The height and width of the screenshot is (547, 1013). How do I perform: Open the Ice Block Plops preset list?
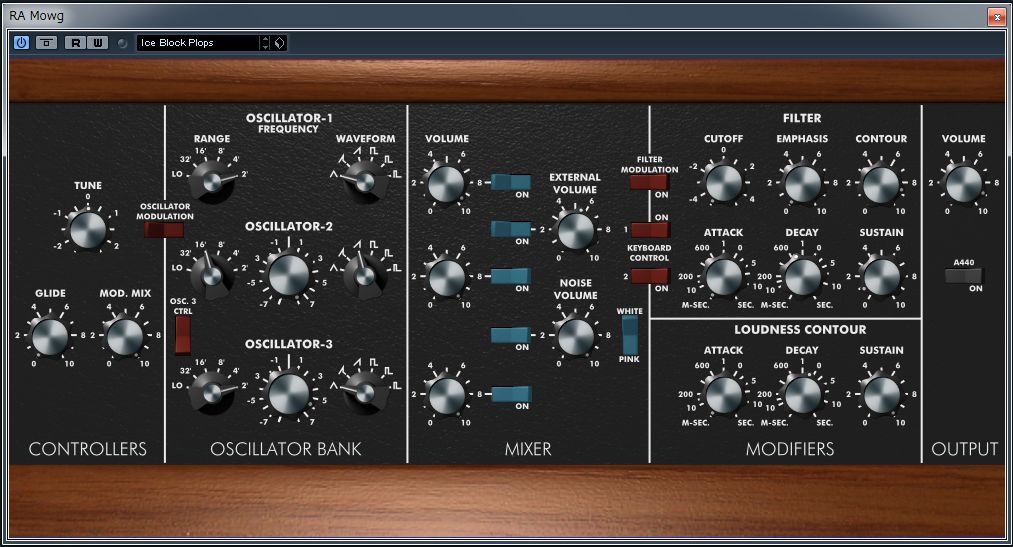(x=198, y=43)
